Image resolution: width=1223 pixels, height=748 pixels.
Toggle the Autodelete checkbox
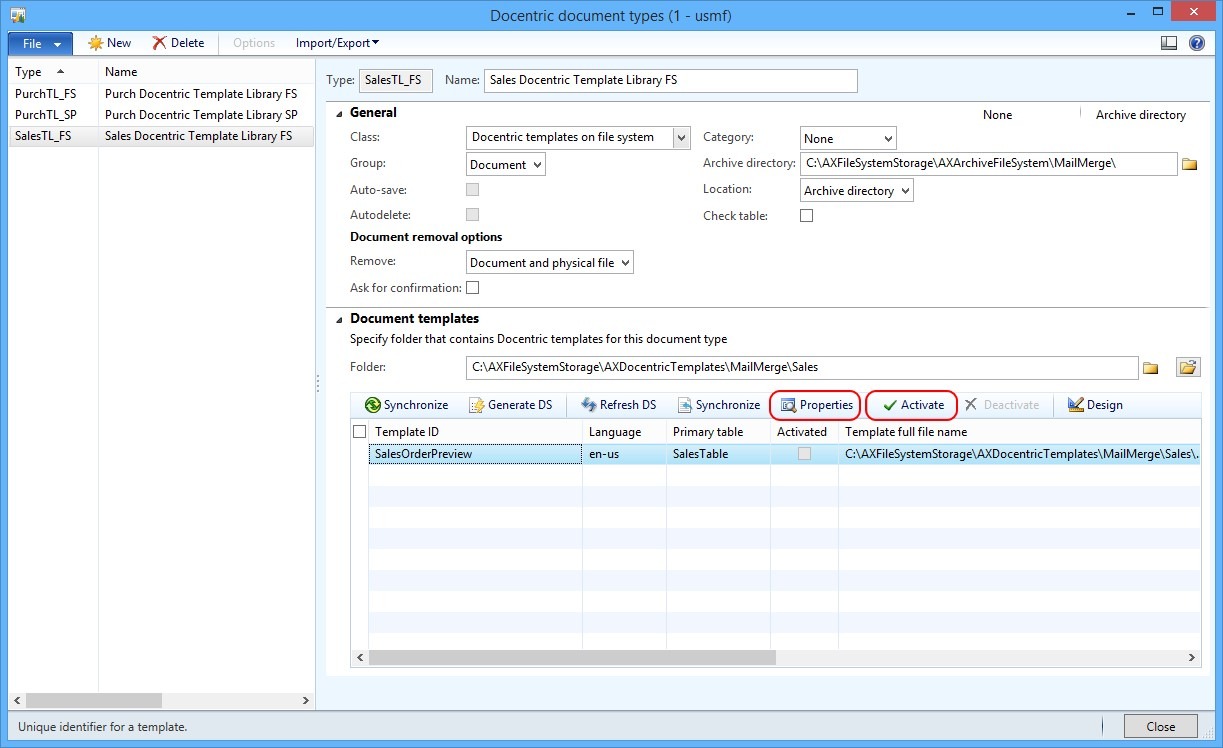472,214
